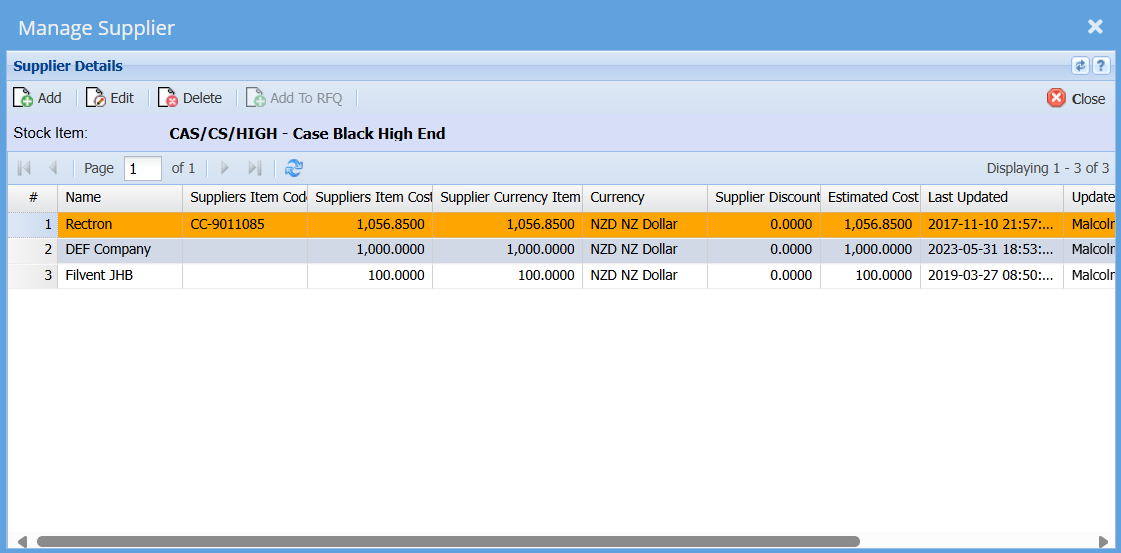Click the panel refresh icon beside help
The image size is (1121, 553).
tap(1080, 66)
